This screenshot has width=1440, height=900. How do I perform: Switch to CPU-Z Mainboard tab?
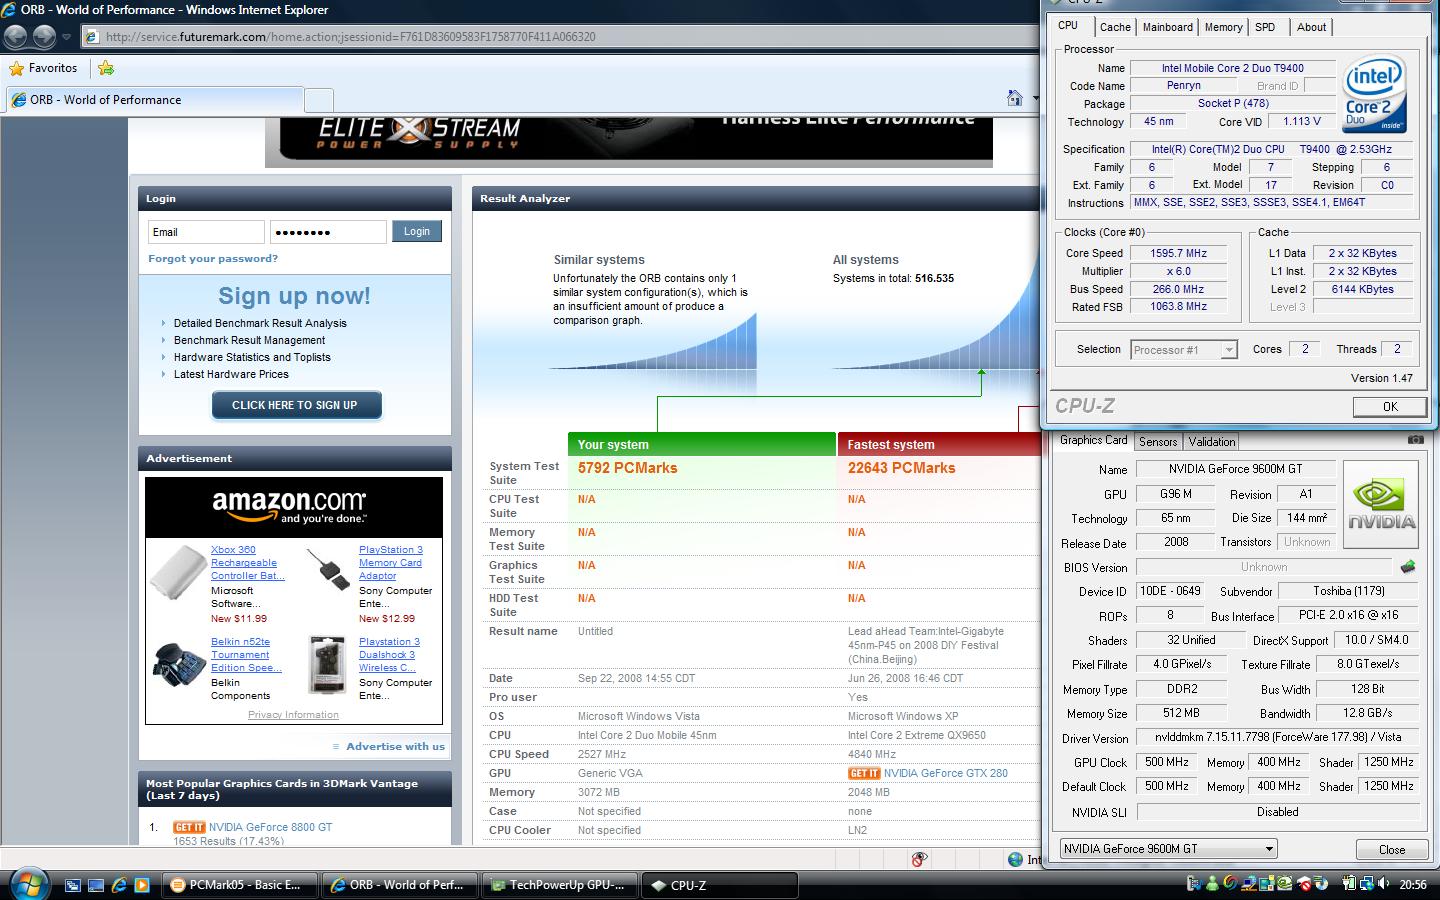coord(1167,28)
